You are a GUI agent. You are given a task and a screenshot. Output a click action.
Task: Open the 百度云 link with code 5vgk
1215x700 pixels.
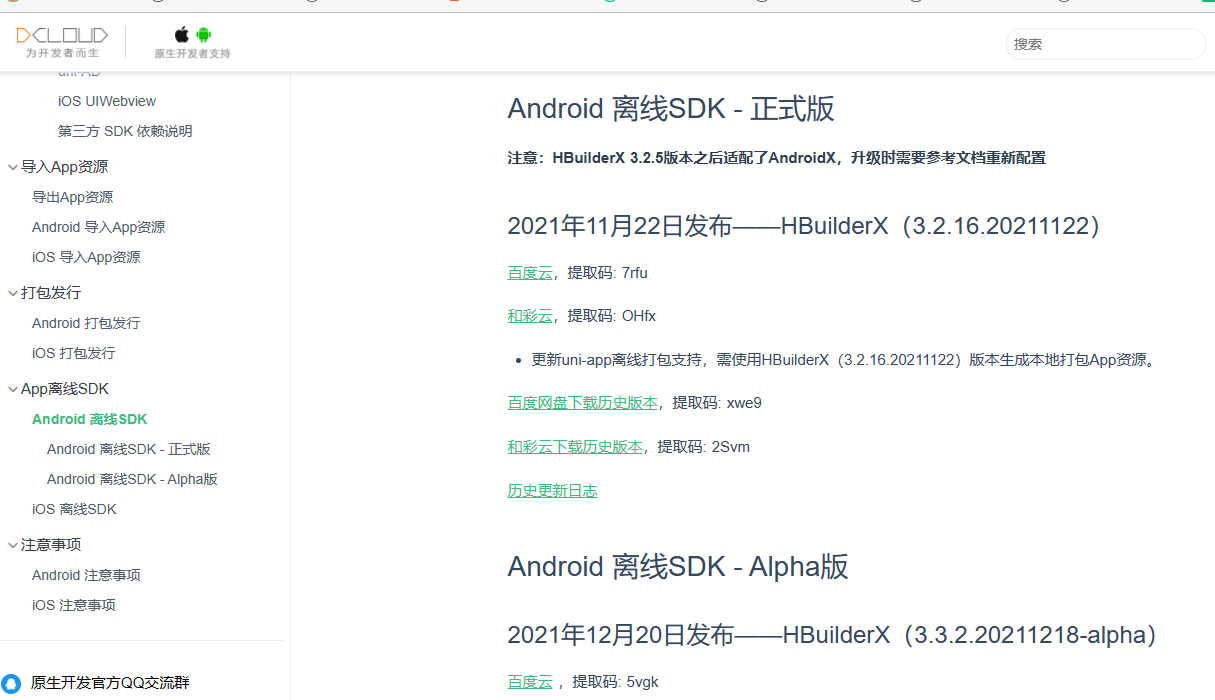pyautogui.click(x=529, y=682)
